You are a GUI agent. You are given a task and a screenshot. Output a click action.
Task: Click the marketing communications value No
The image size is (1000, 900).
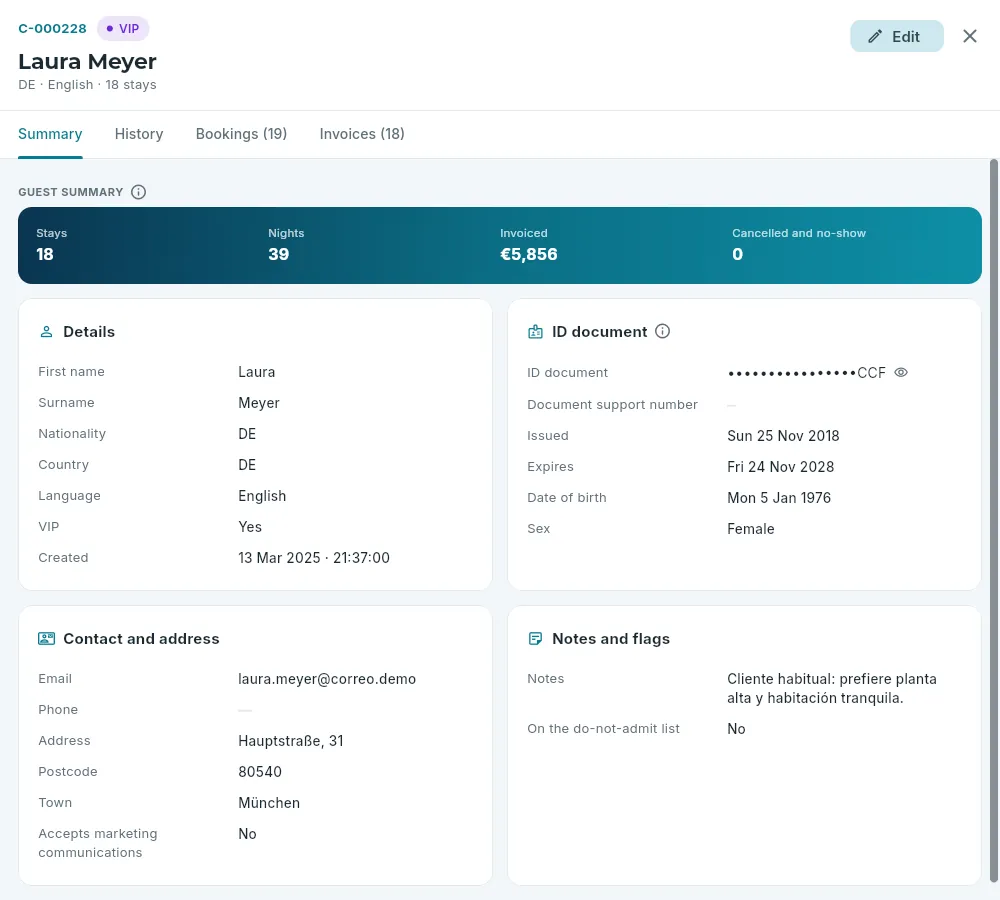(x=247, y=834)
